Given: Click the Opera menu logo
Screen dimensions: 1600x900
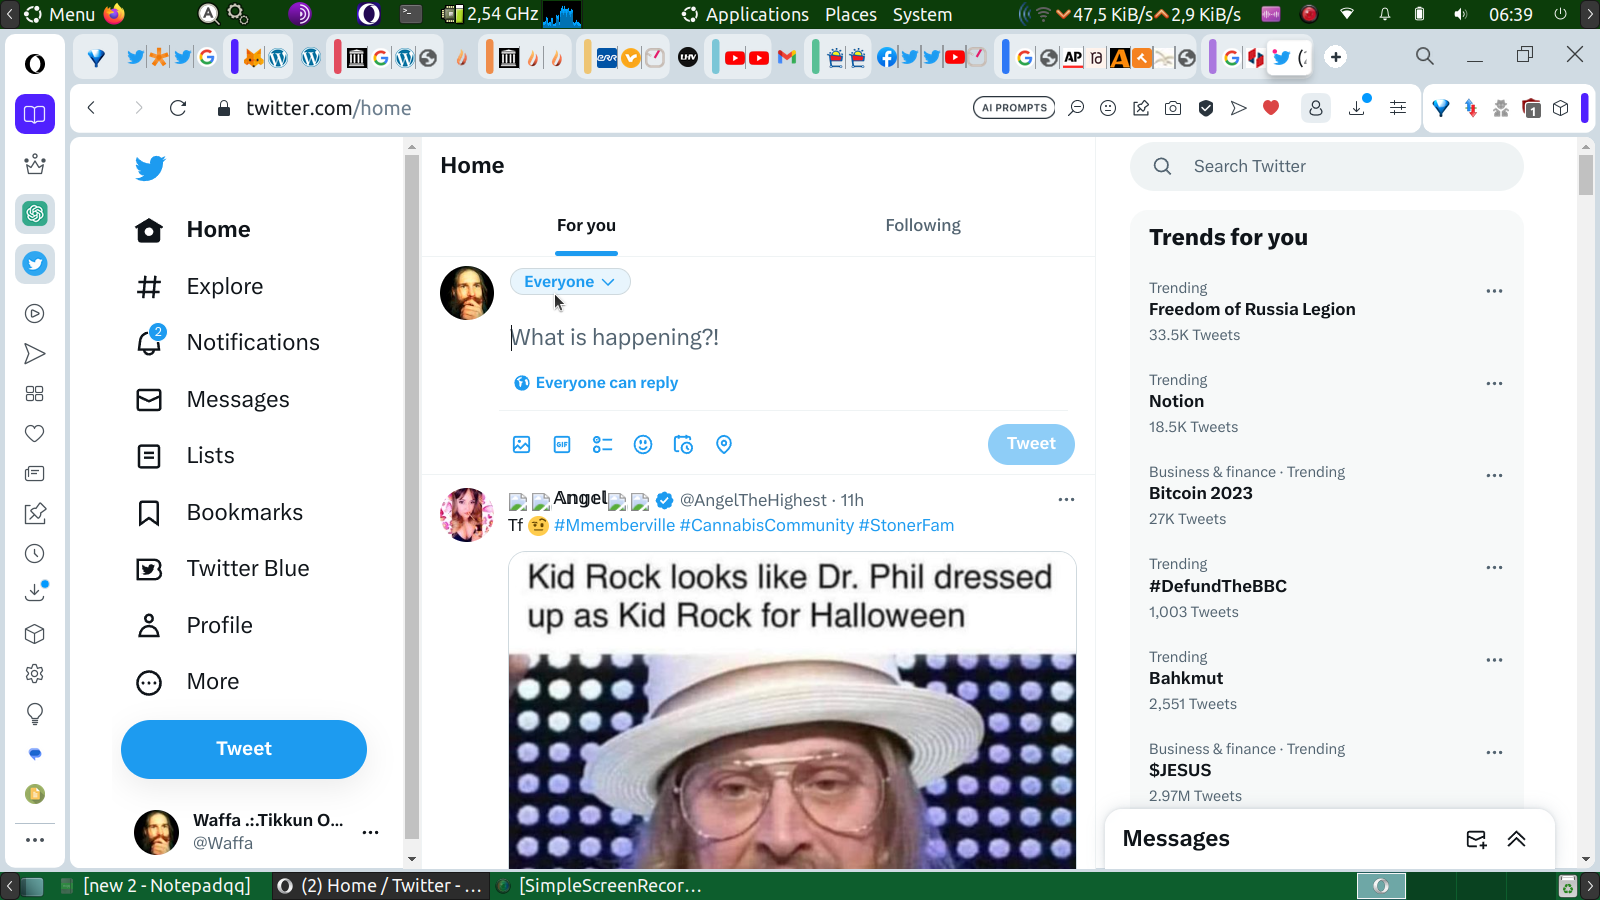Looking at the screenshot, I should coord(35,64).
